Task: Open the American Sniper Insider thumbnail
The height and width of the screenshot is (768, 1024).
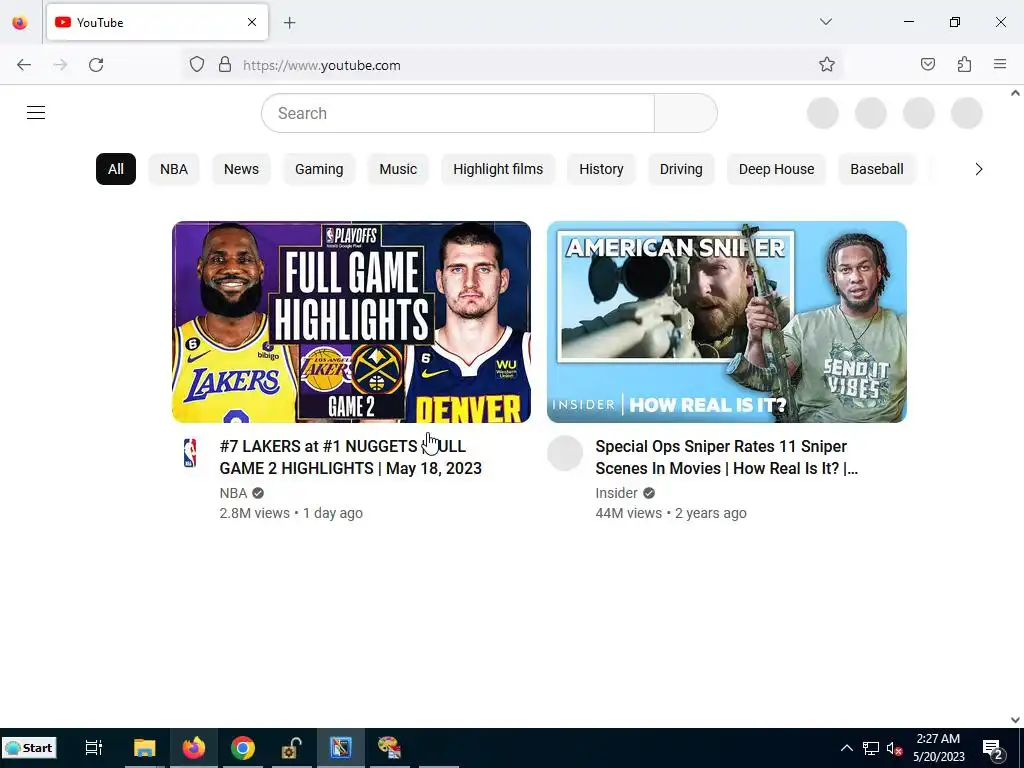Action: [x=727, y=322]
